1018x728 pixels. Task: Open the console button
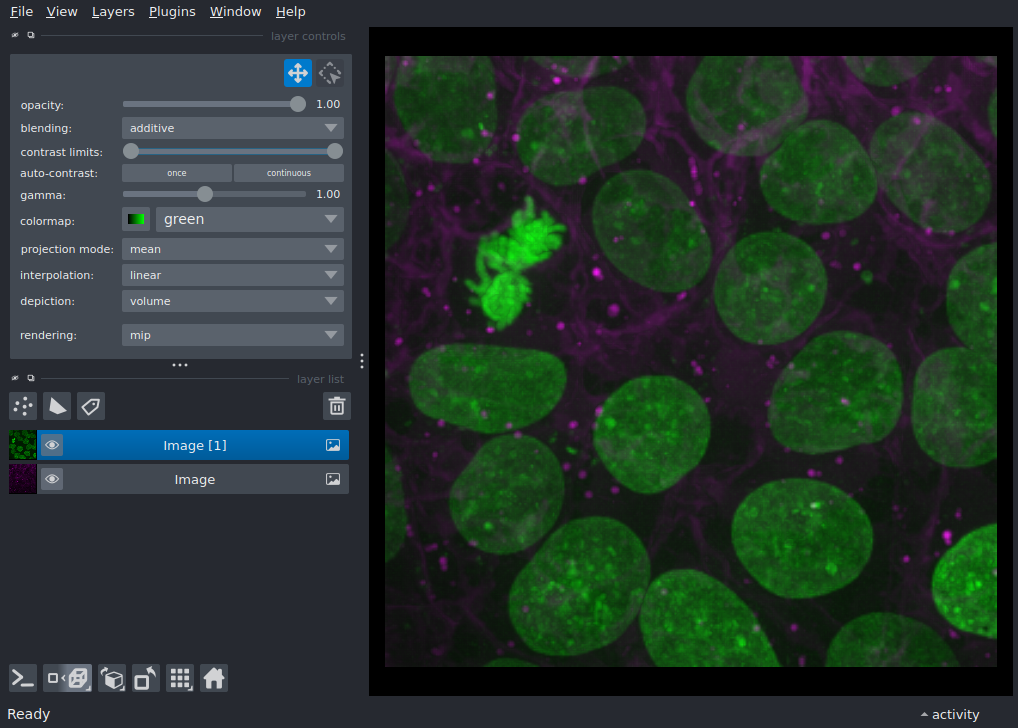(x=23, y=678)
